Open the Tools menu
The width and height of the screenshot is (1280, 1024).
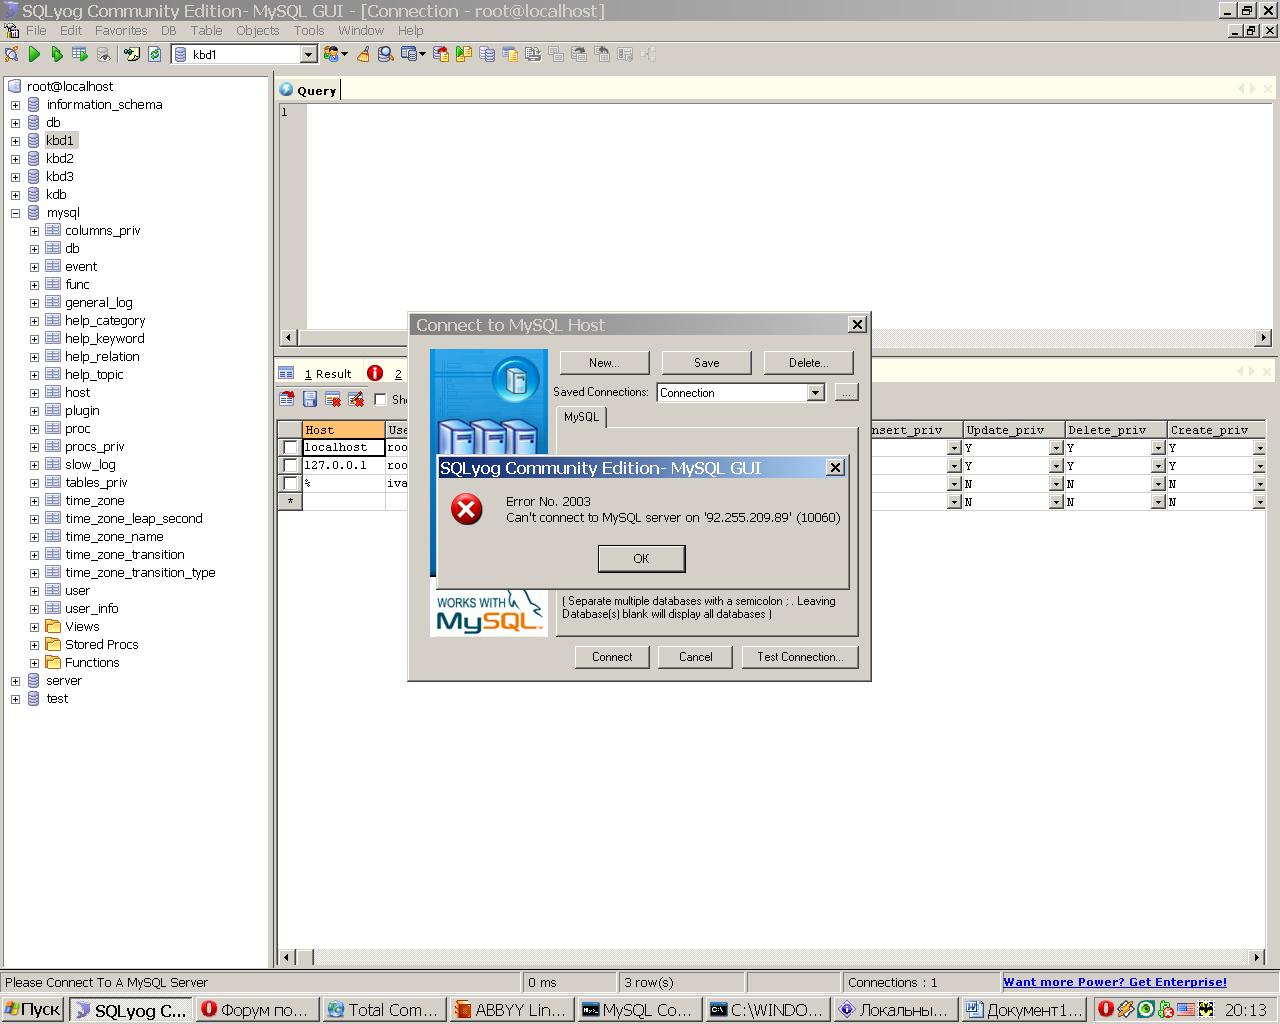(308, 30)
